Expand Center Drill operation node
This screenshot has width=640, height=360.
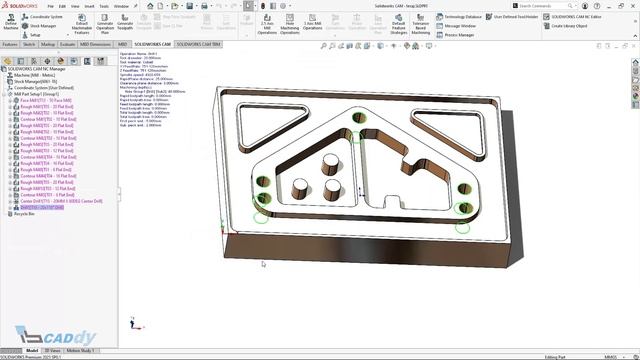(10, 201)
